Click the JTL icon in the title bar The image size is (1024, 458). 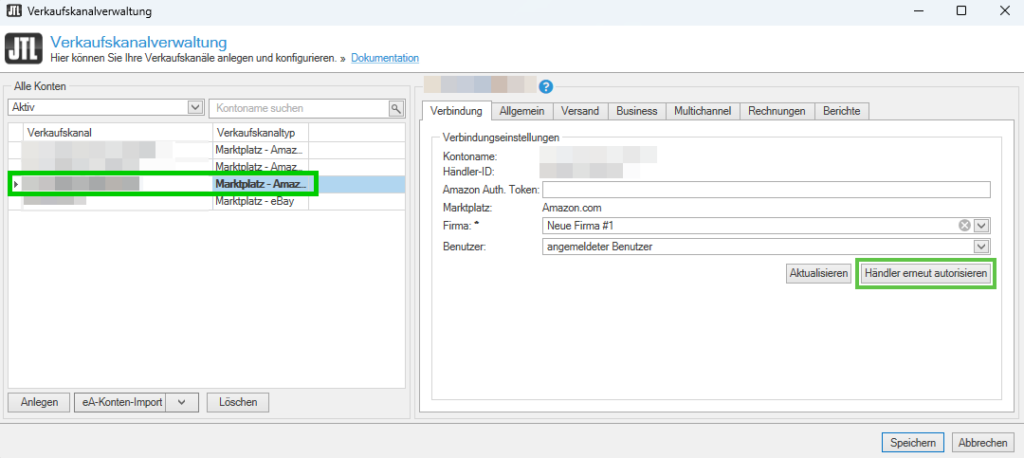click(12, 10)
